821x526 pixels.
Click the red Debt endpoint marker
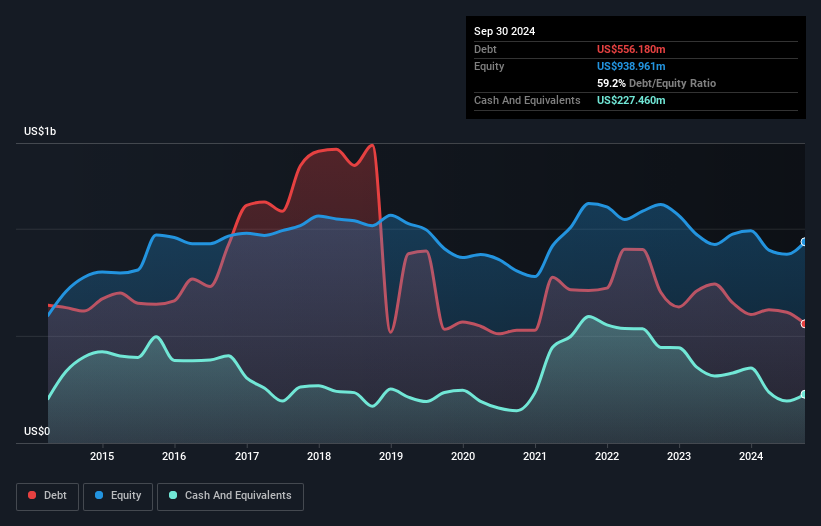coord(804,324)
